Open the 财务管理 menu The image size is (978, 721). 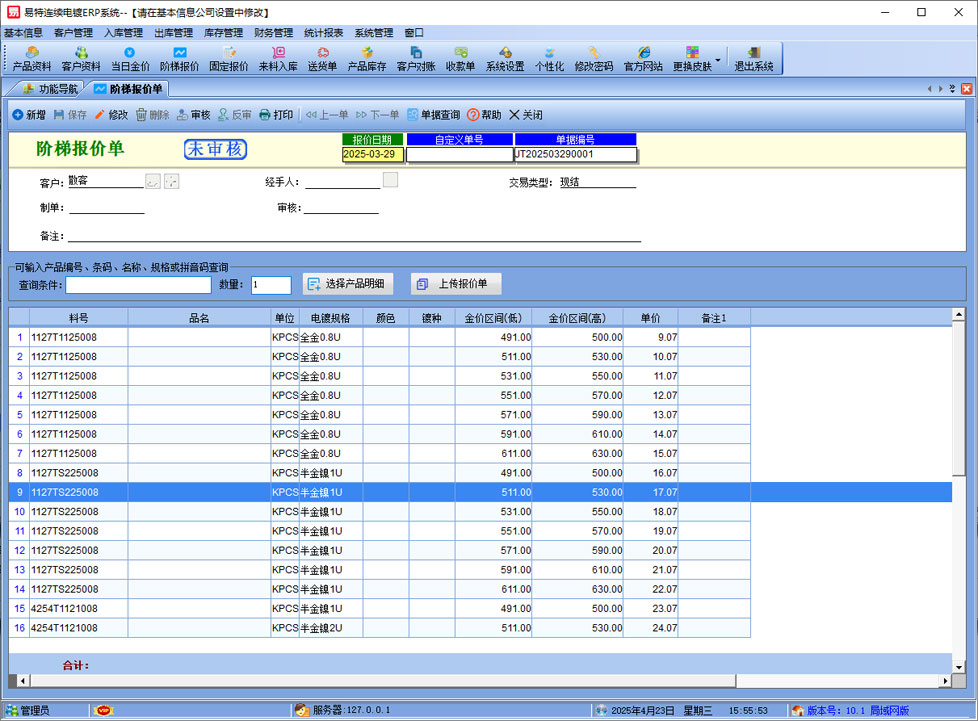pos(273,32)
